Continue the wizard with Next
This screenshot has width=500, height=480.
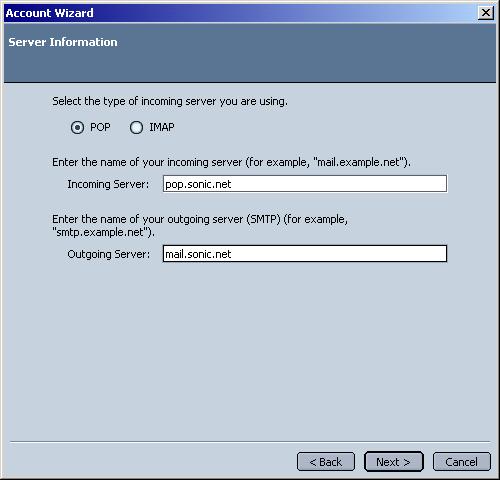(x=394, y=462)
